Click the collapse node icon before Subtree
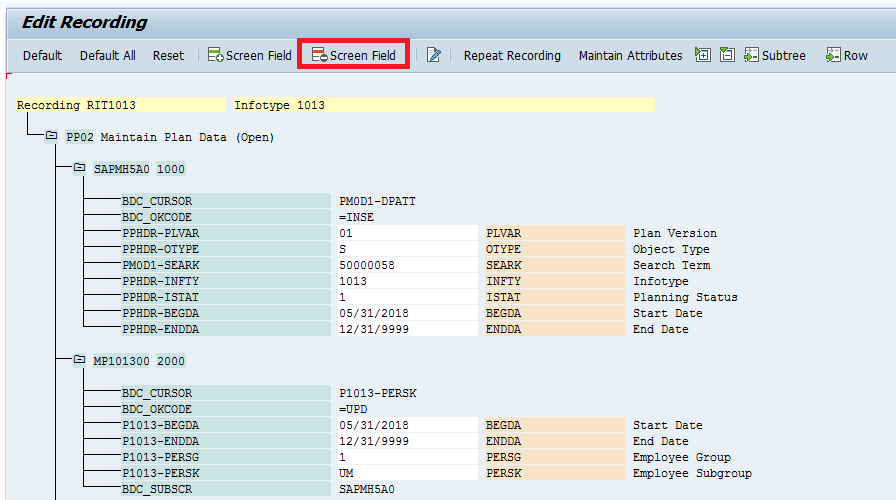The width and height of the screenshot is (896, 500). (x=727, y=55)
